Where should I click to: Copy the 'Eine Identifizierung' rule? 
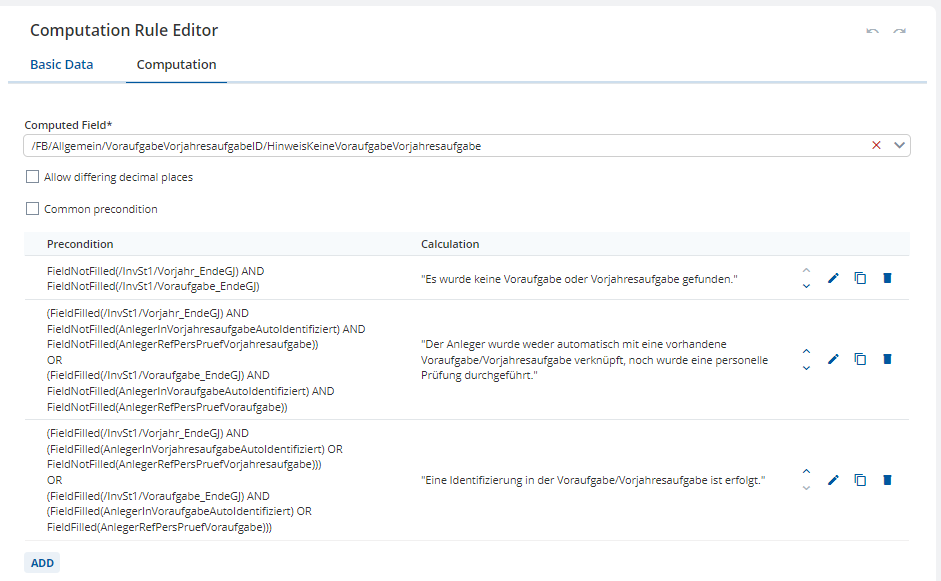[x=860, y=480]
